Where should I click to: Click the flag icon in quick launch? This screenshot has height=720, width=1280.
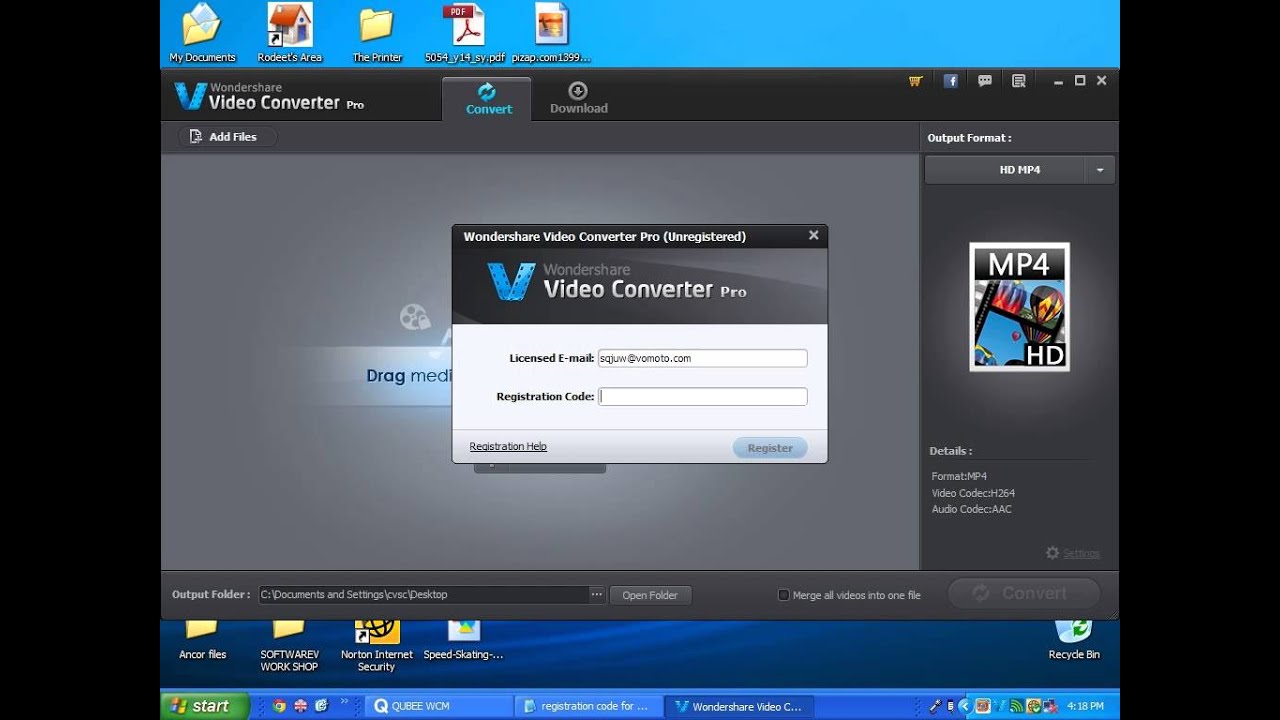[300, 705]
